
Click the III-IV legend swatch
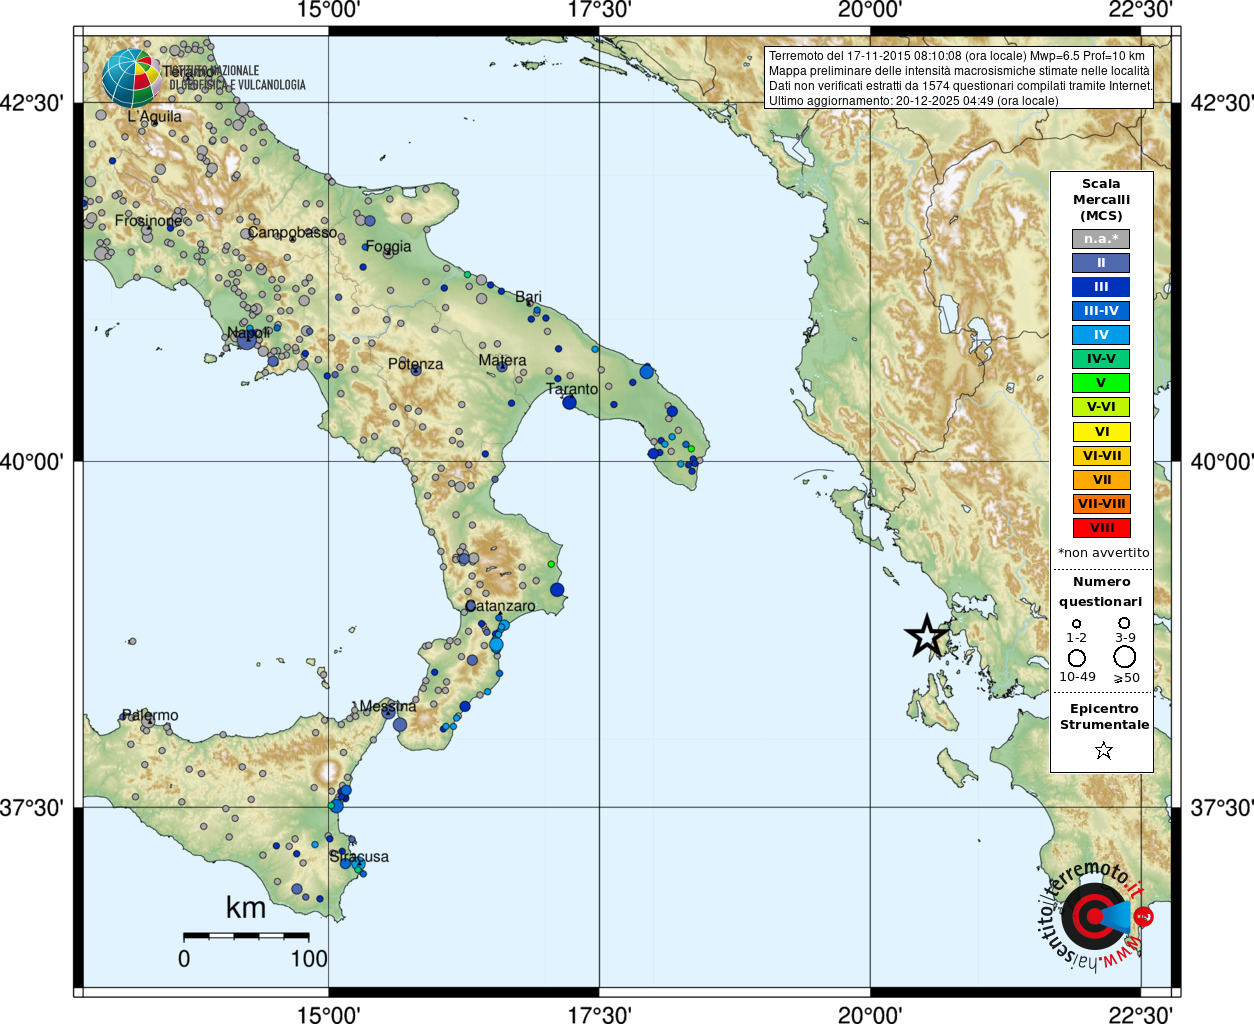[x=1101, y=311]
